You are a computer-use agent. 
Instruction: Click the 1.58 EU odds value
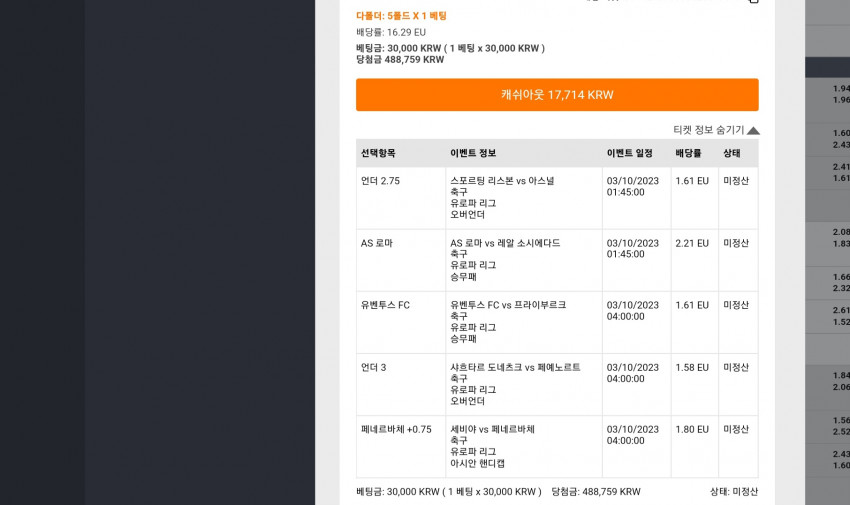692,367
